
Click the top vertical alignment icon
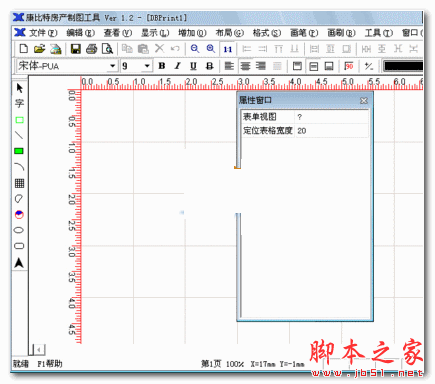click(x=297, y=66)
